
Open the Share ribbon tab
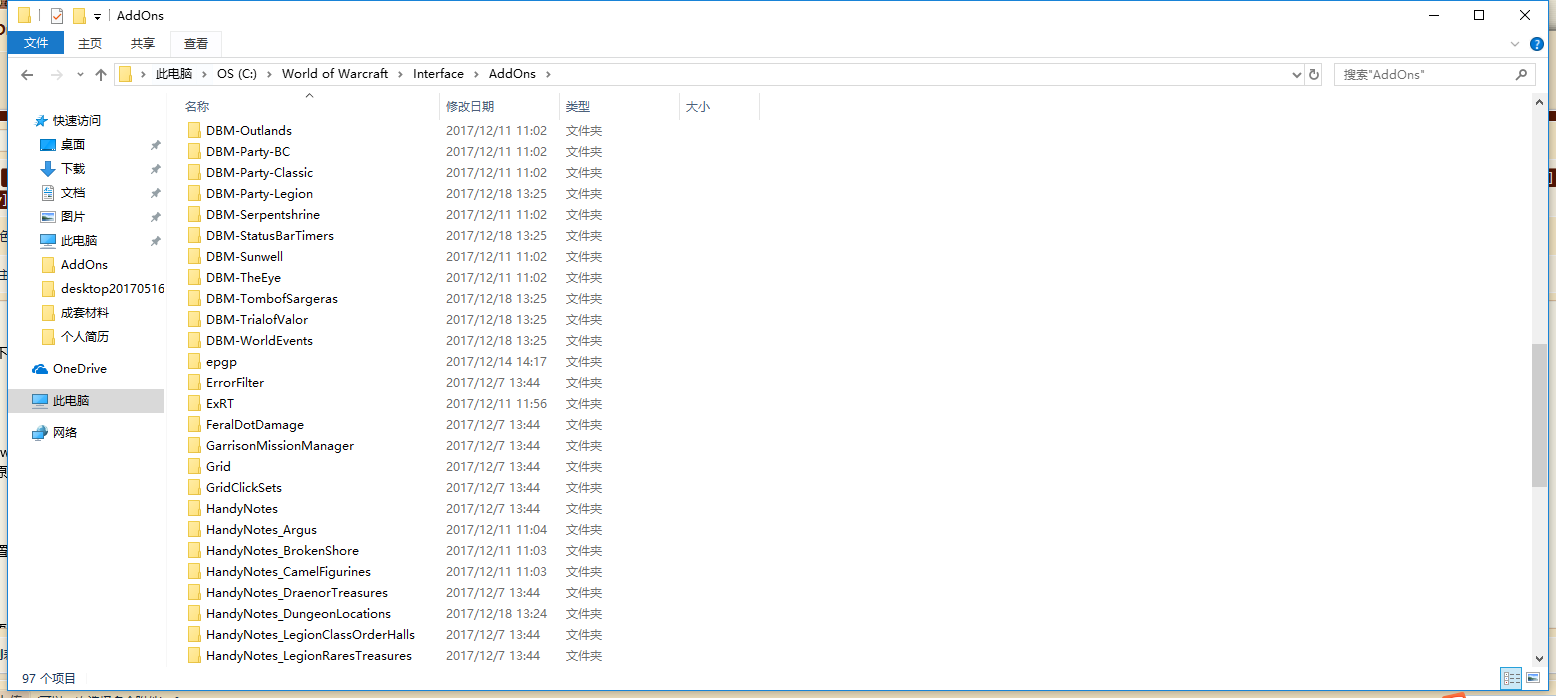coord(143,43)
